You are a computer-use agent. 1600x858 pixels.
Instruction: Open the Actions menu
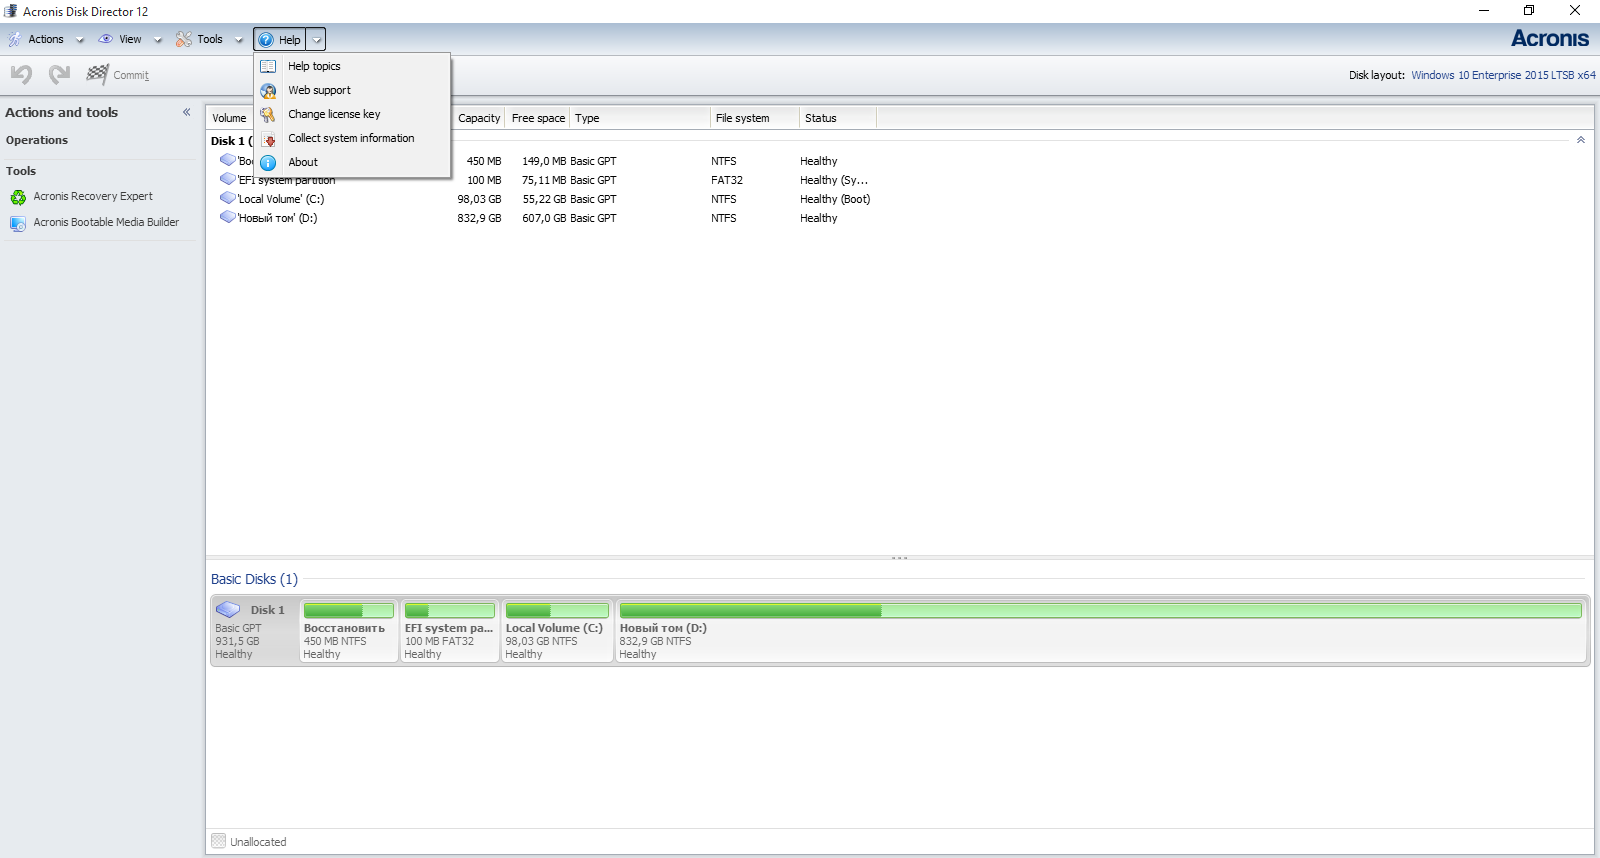(45, 39)
